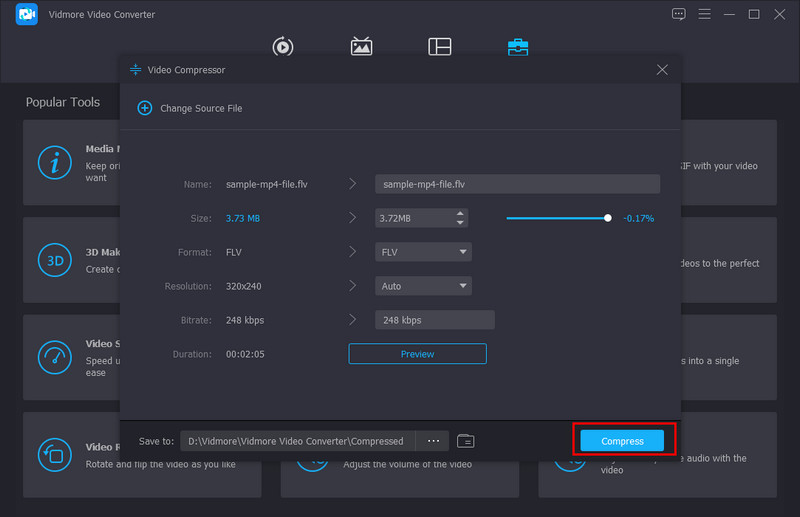Increase size with the stepper up arrow
Screen dimensions: 800x517
(x=459, y=214)
